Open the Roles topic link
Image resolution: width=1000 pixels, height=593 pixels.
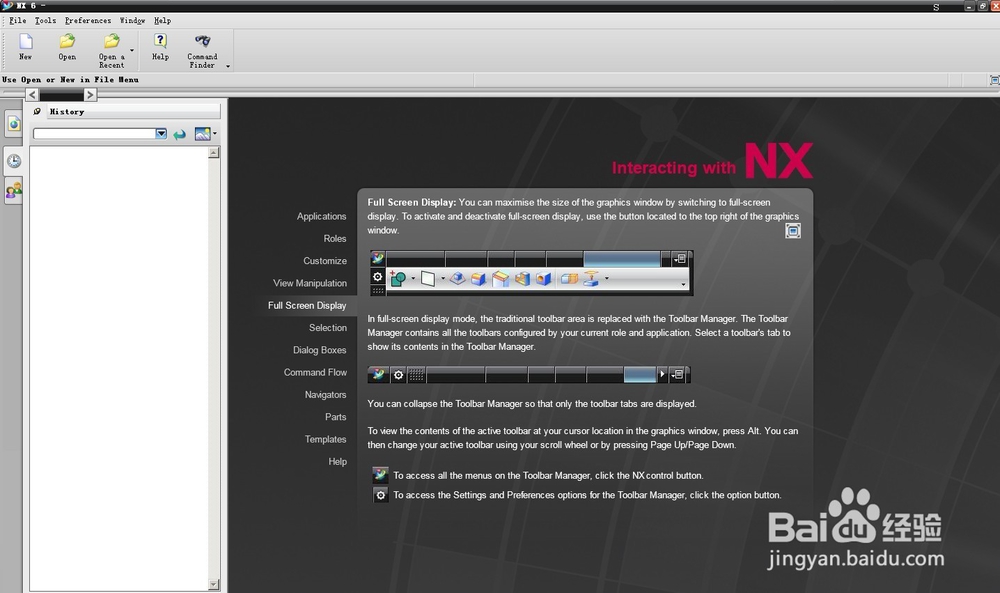click(x=335, y=238)
